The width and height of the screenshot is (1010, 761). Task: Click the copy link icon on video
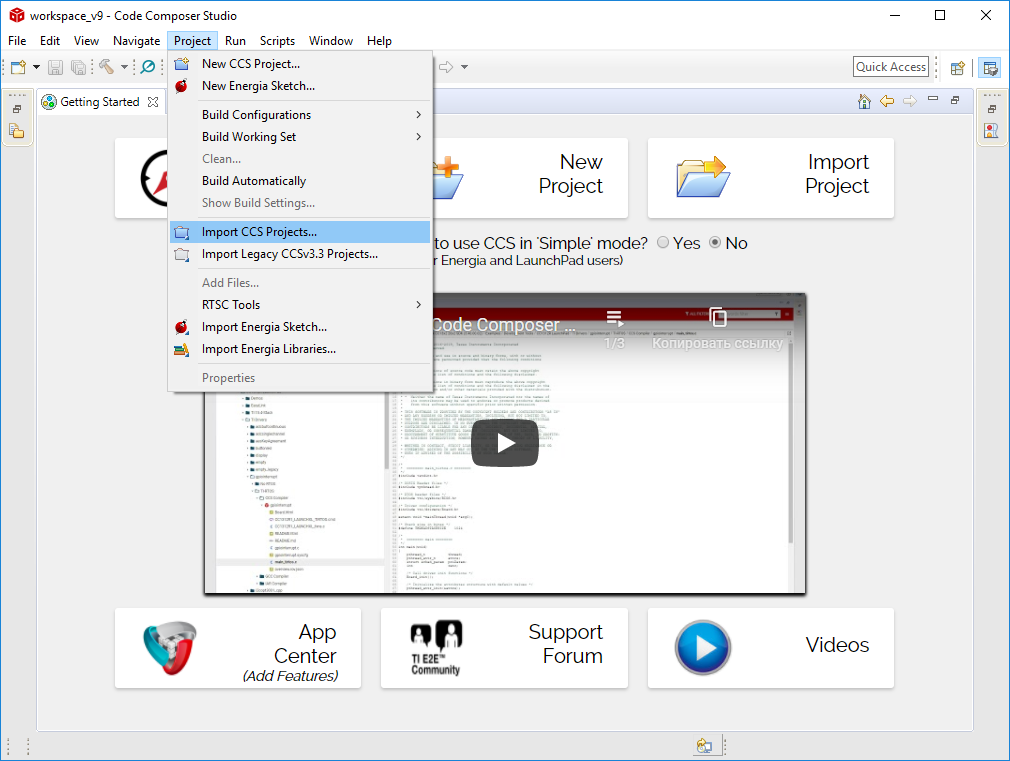[718, 317]
